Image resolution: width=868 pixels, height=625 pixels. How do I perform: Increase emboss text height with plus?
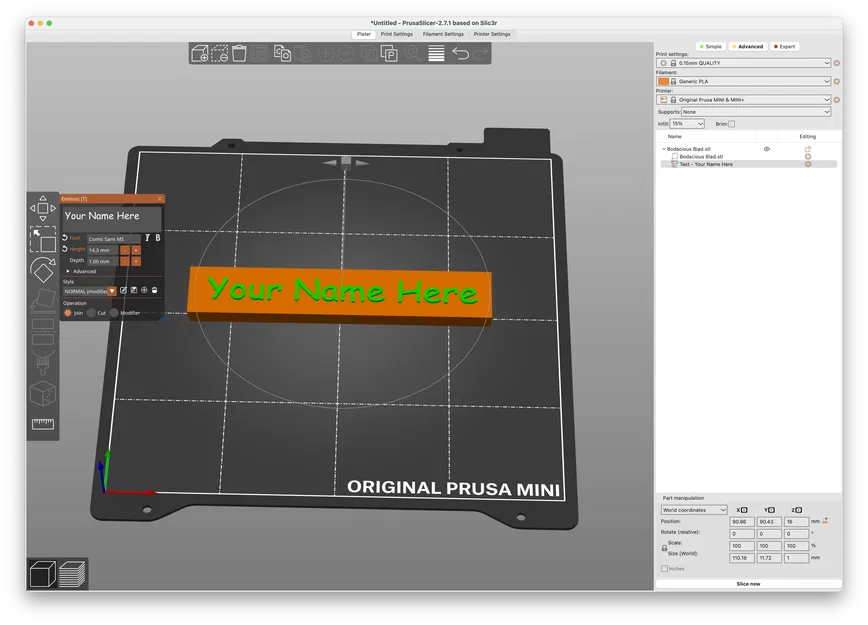pos(136,250)
